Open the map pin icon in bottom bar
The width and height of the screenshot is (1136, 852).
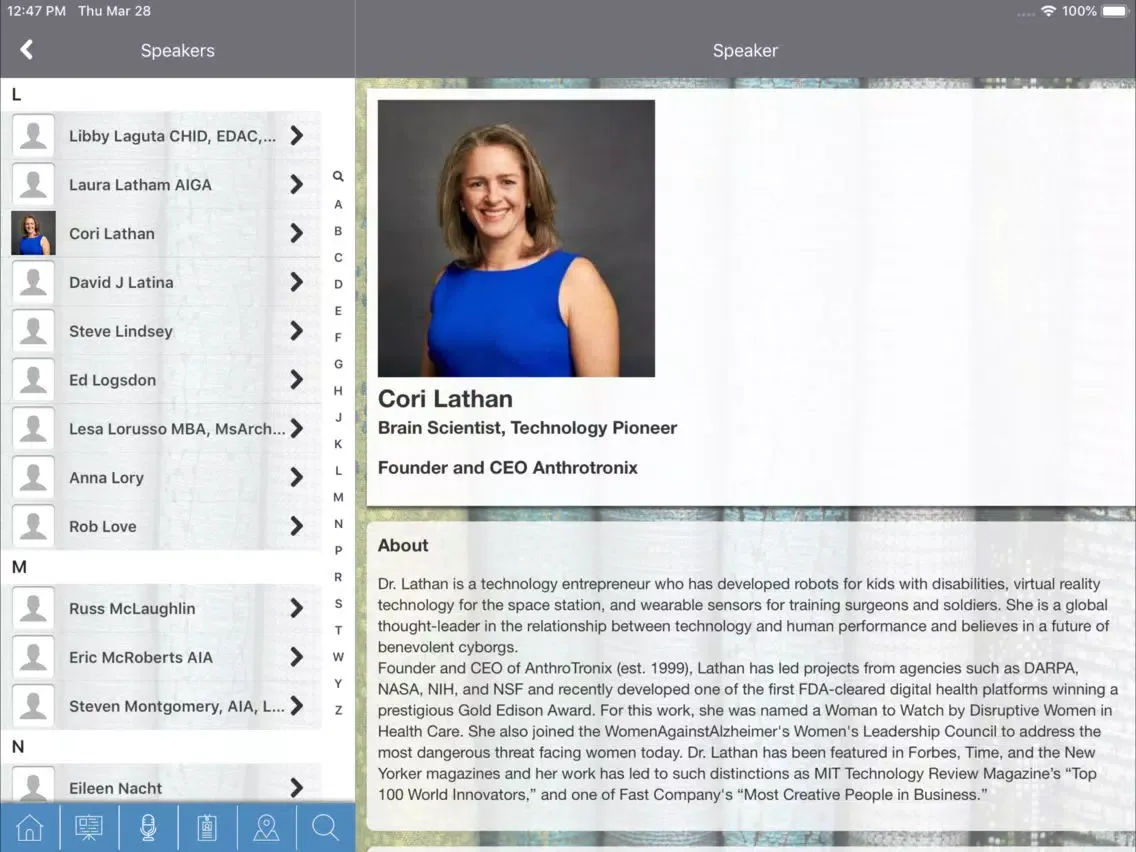click(x=267, y=827)
